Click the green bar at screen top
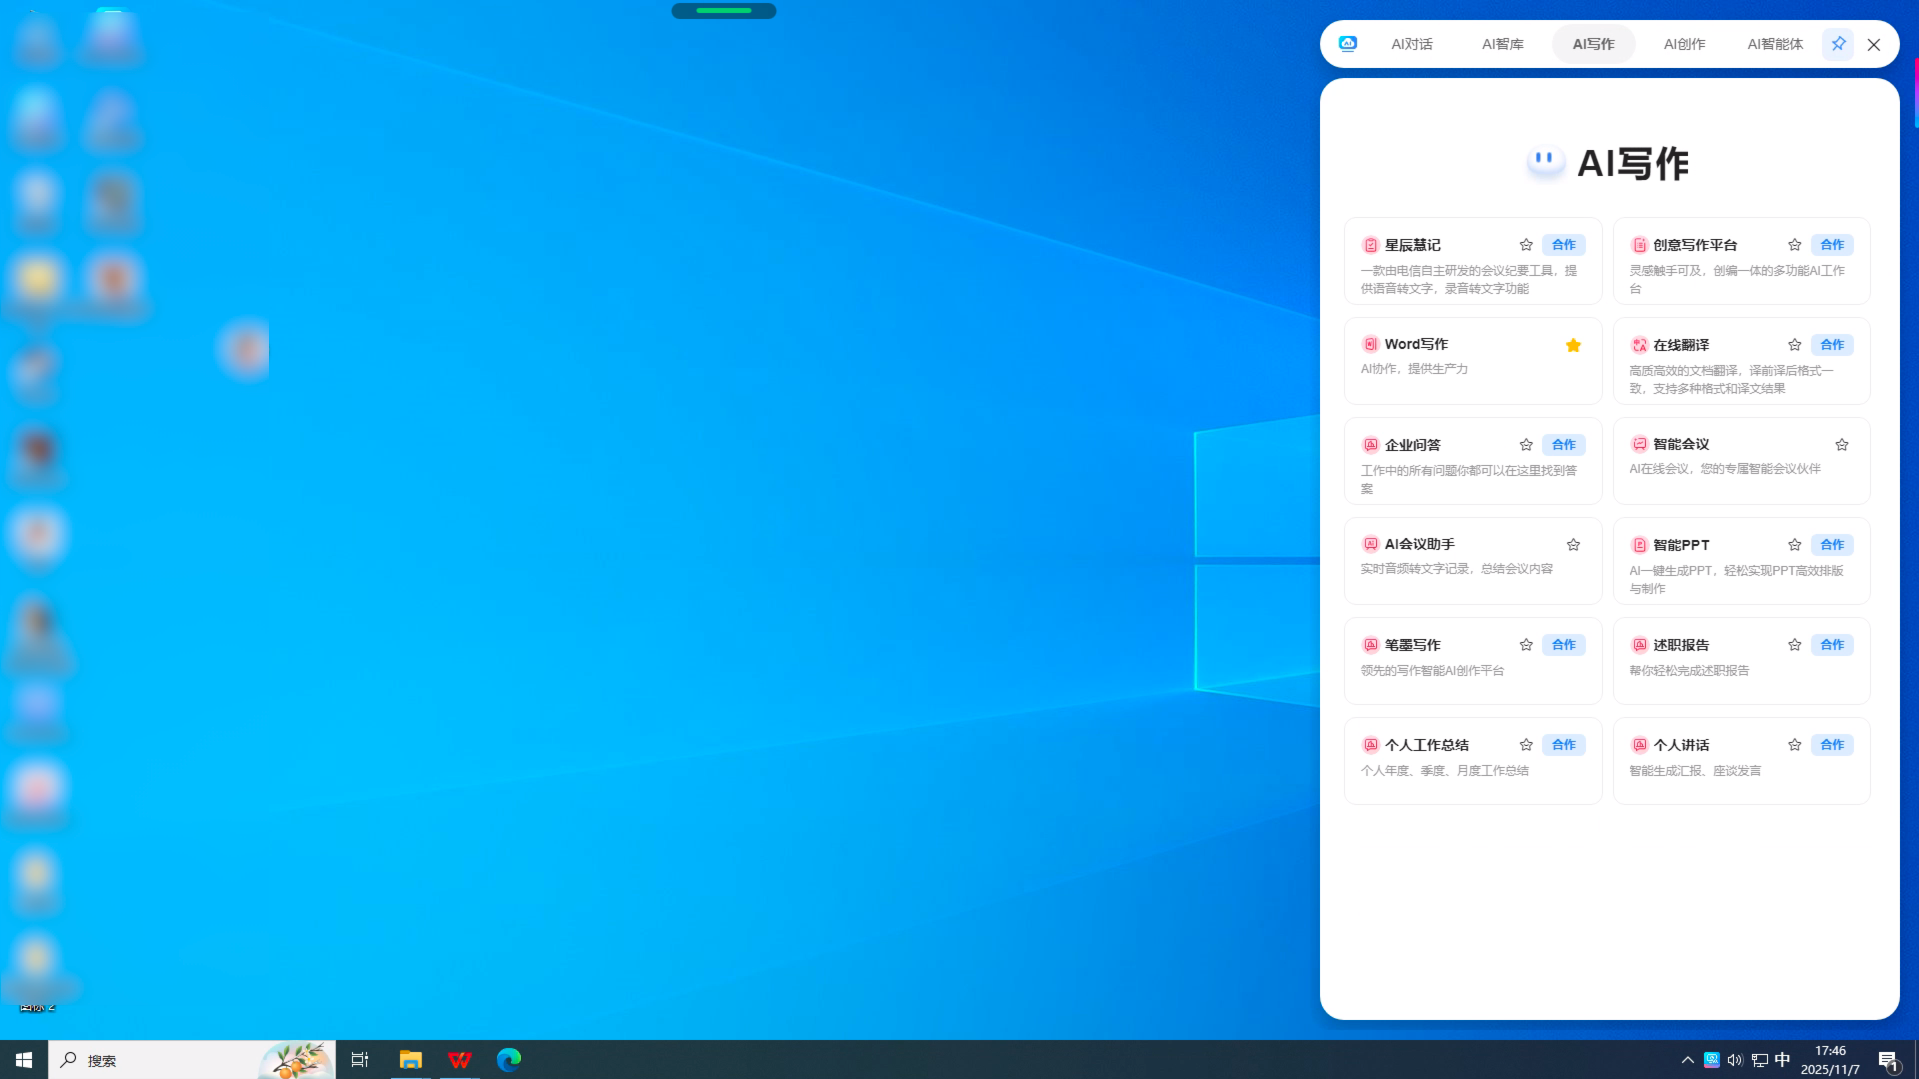 (723, 11)
